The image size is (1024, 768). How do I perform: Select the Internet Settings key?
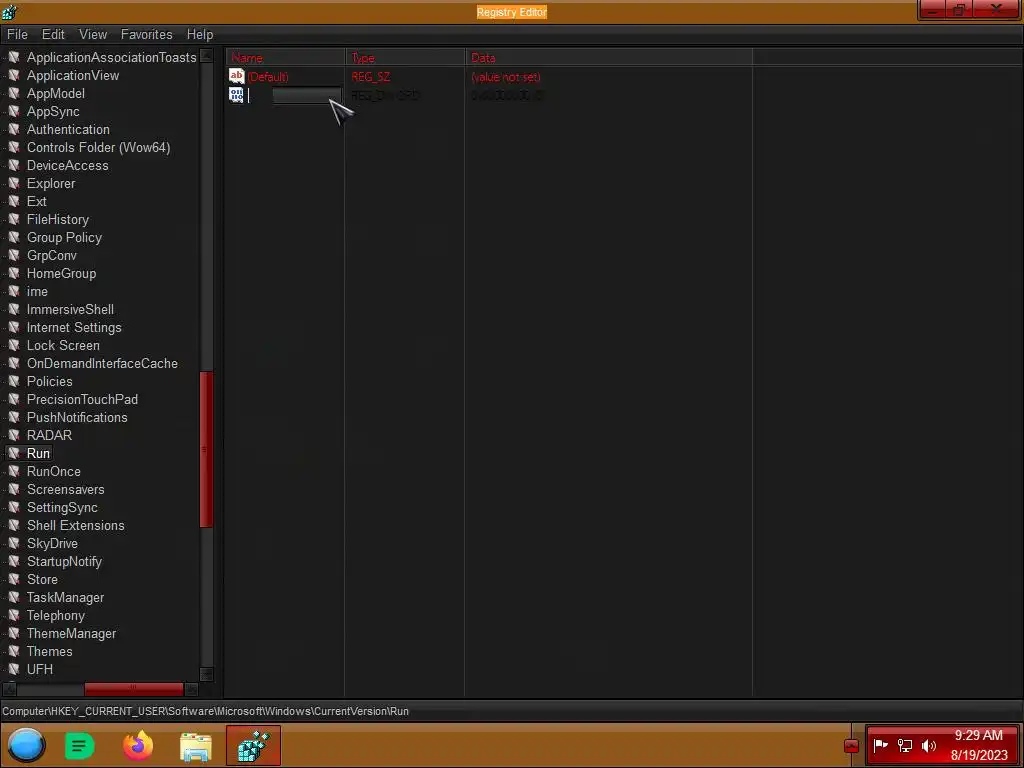(74, 327)
